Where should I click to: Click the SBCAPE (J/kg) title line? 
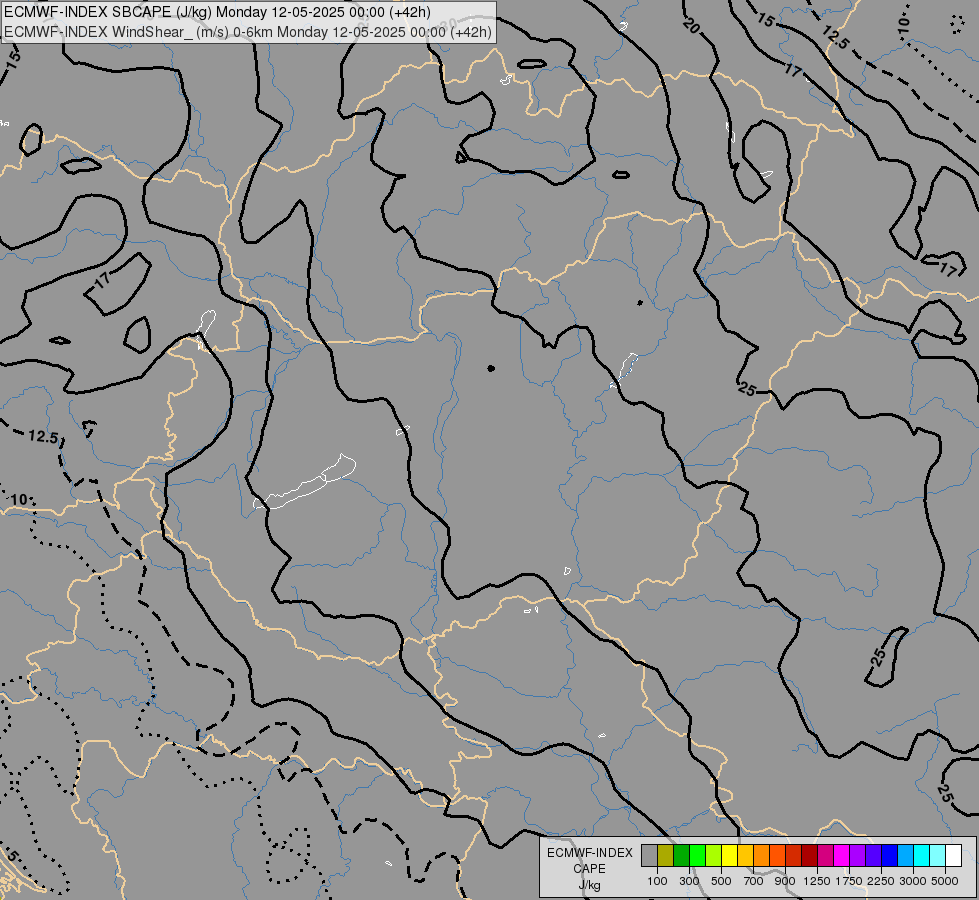pos(217,12)
